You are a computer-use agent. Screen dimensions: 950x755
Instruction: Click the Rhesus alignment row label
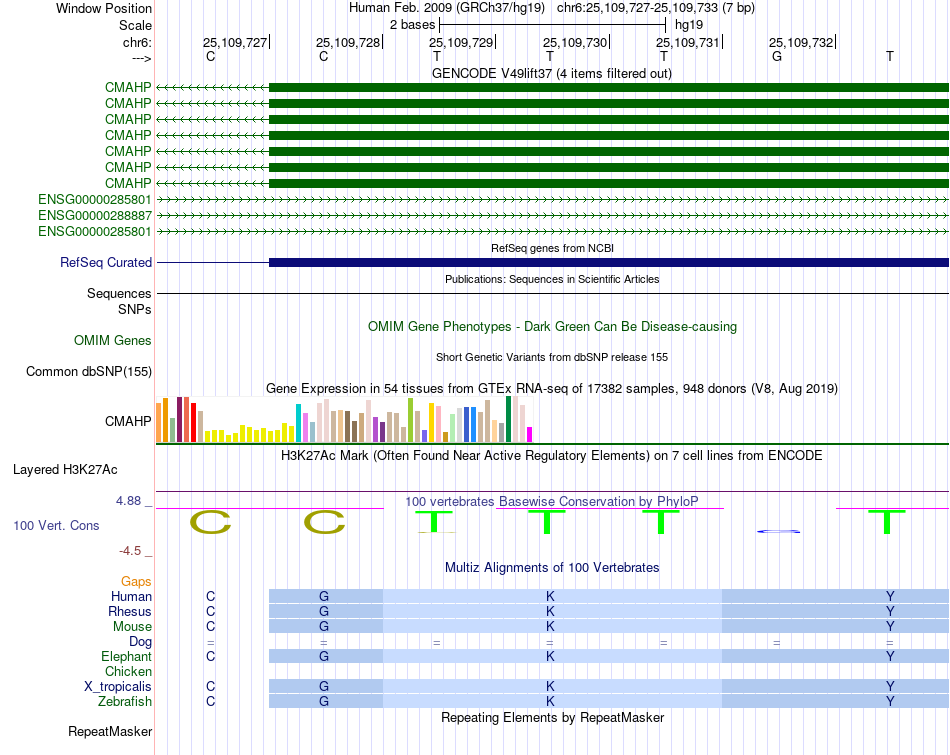tap(130, 611)
